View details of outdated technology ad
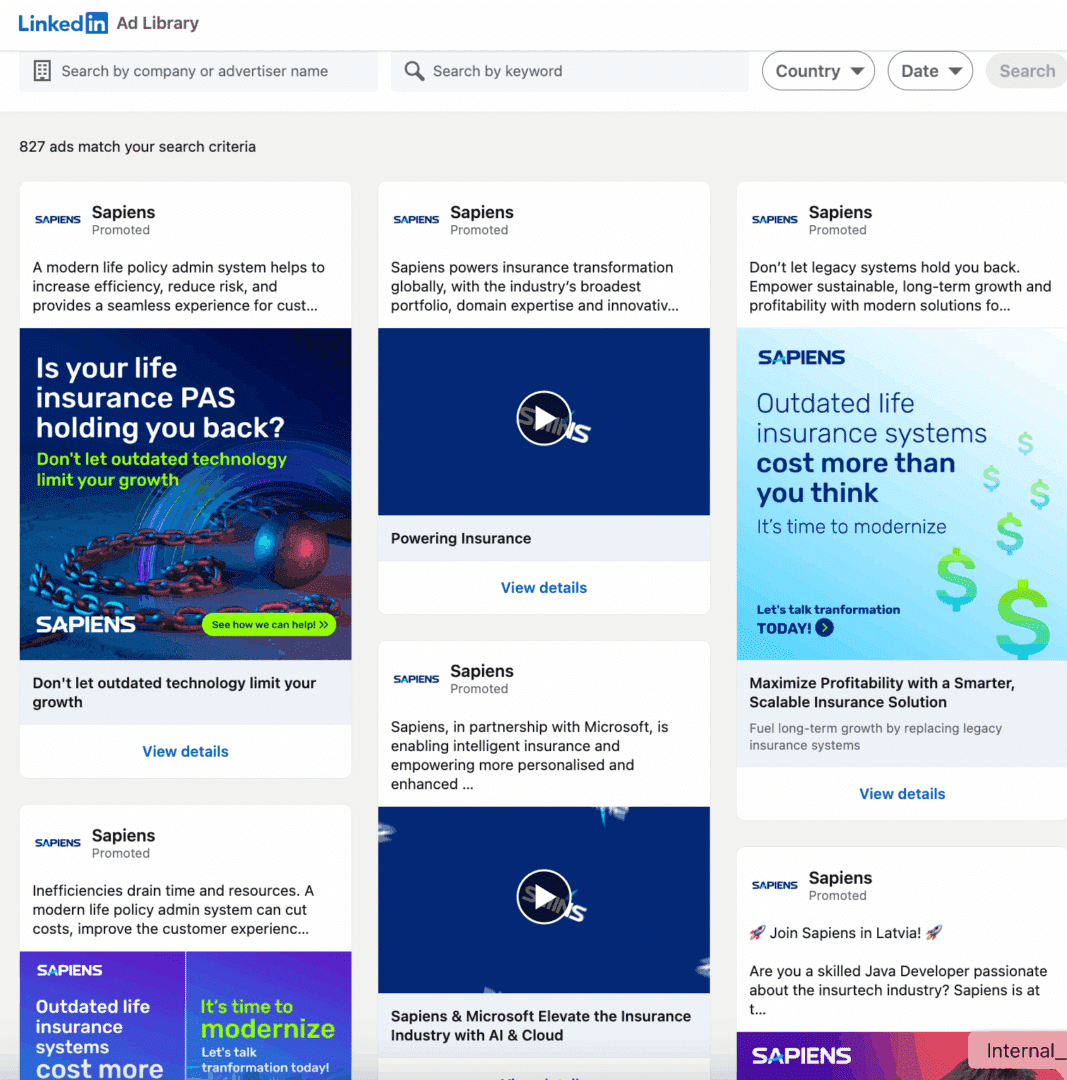The height and width of the screenshot is (1080, 1067). click(185, 751)
